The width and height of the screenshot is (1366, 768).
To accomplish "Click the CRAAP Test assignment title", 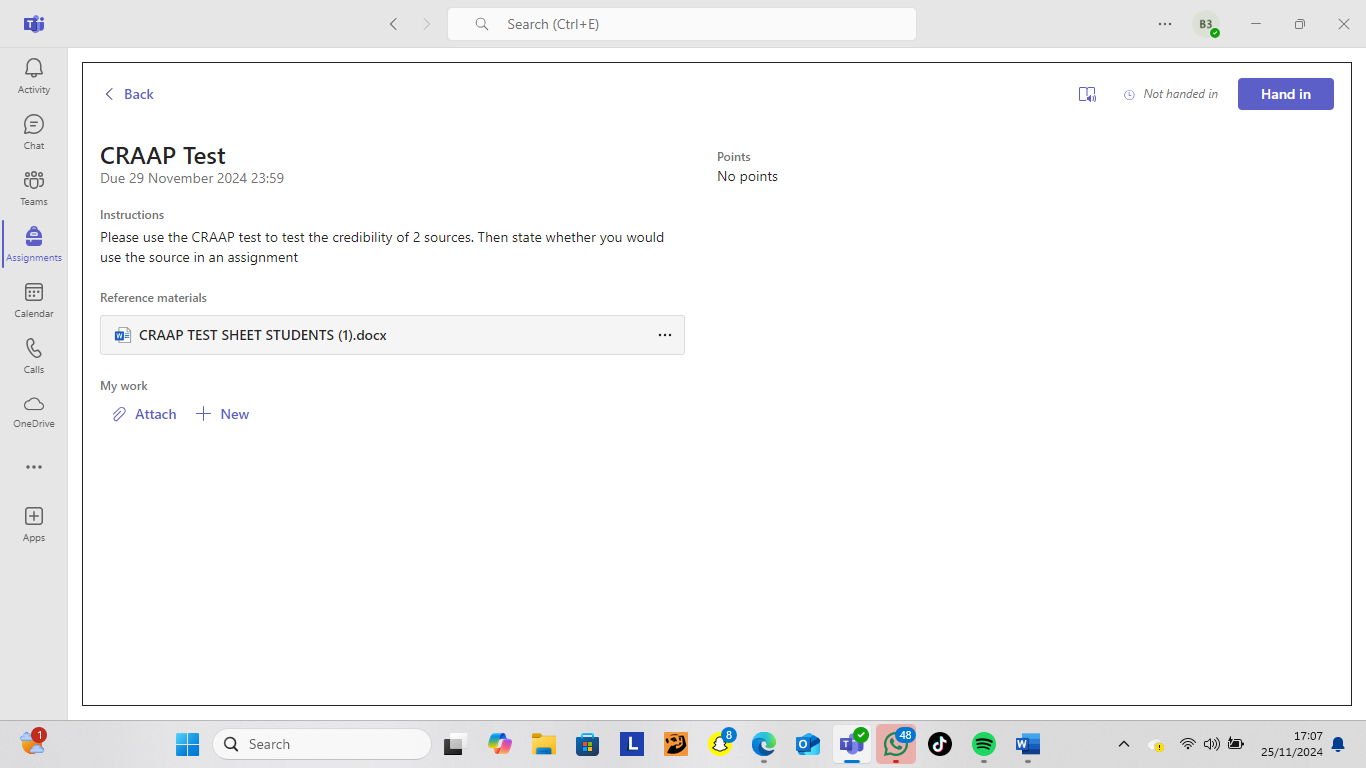I will click(163, 155).
